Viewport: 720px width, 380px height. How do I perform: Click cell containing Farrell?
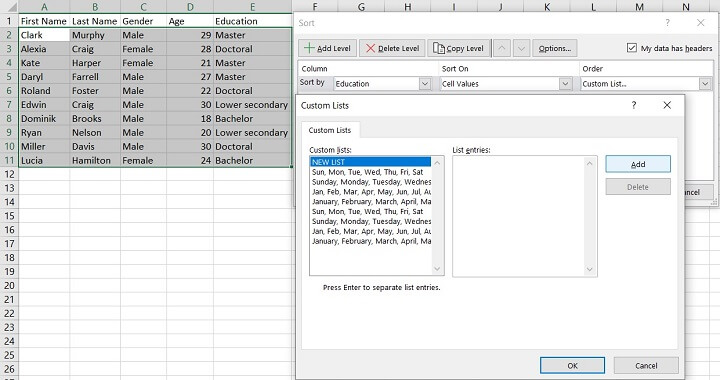(x=95, y=77)
